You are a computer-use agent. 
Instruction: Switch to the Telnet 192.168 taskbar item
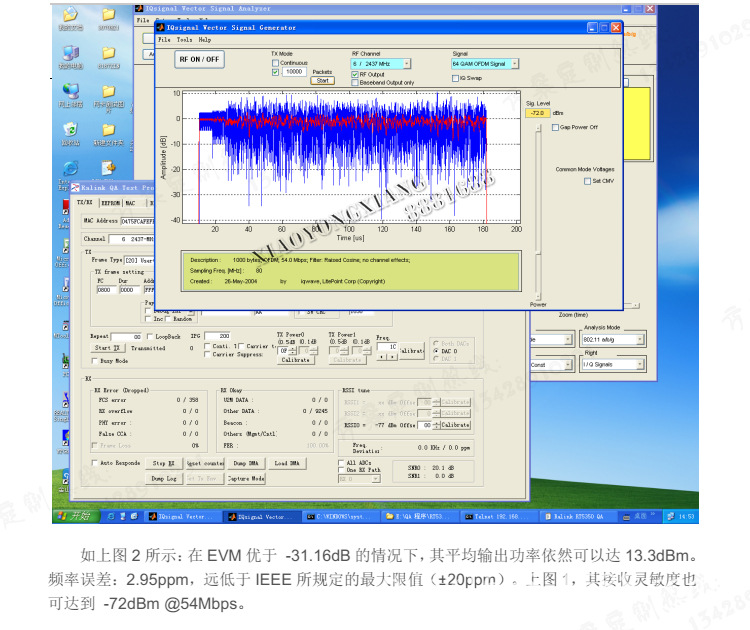[x=500, y=517]
